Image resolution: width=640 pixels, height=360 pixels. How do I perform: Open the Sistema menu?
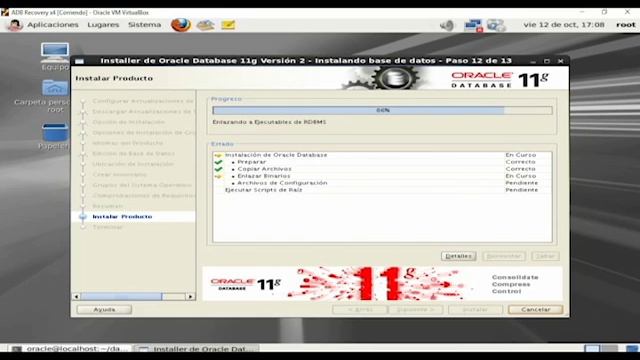(144, 25)
